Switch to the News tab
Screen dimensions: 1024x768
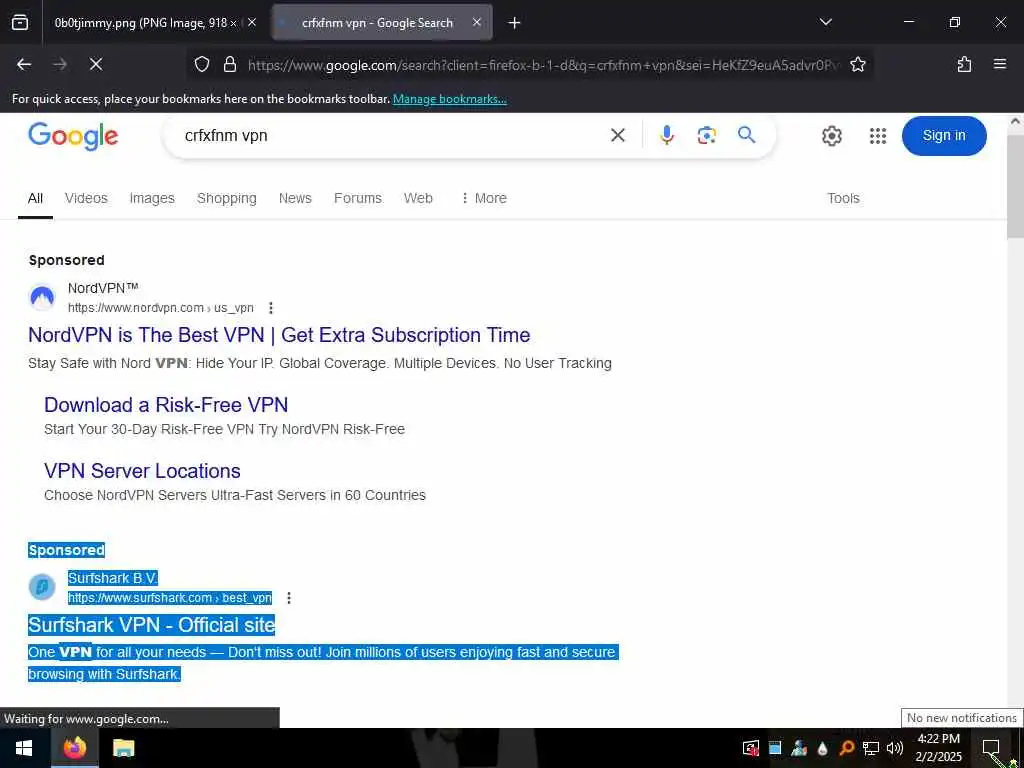pos(295,198)
